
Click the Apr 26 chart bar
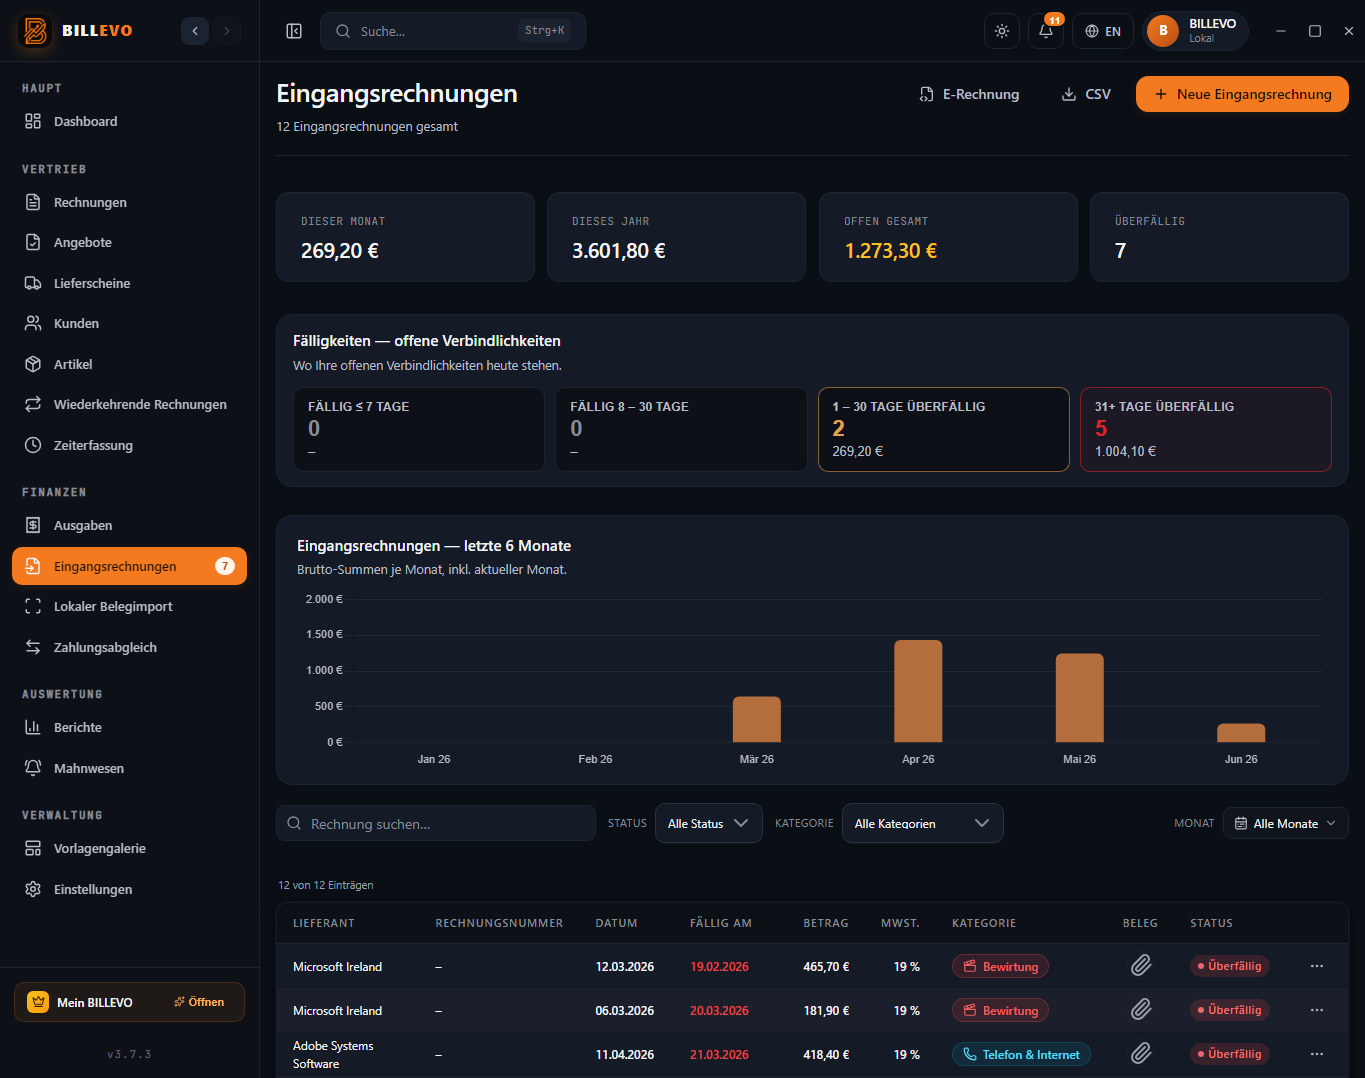pos(918,691)
